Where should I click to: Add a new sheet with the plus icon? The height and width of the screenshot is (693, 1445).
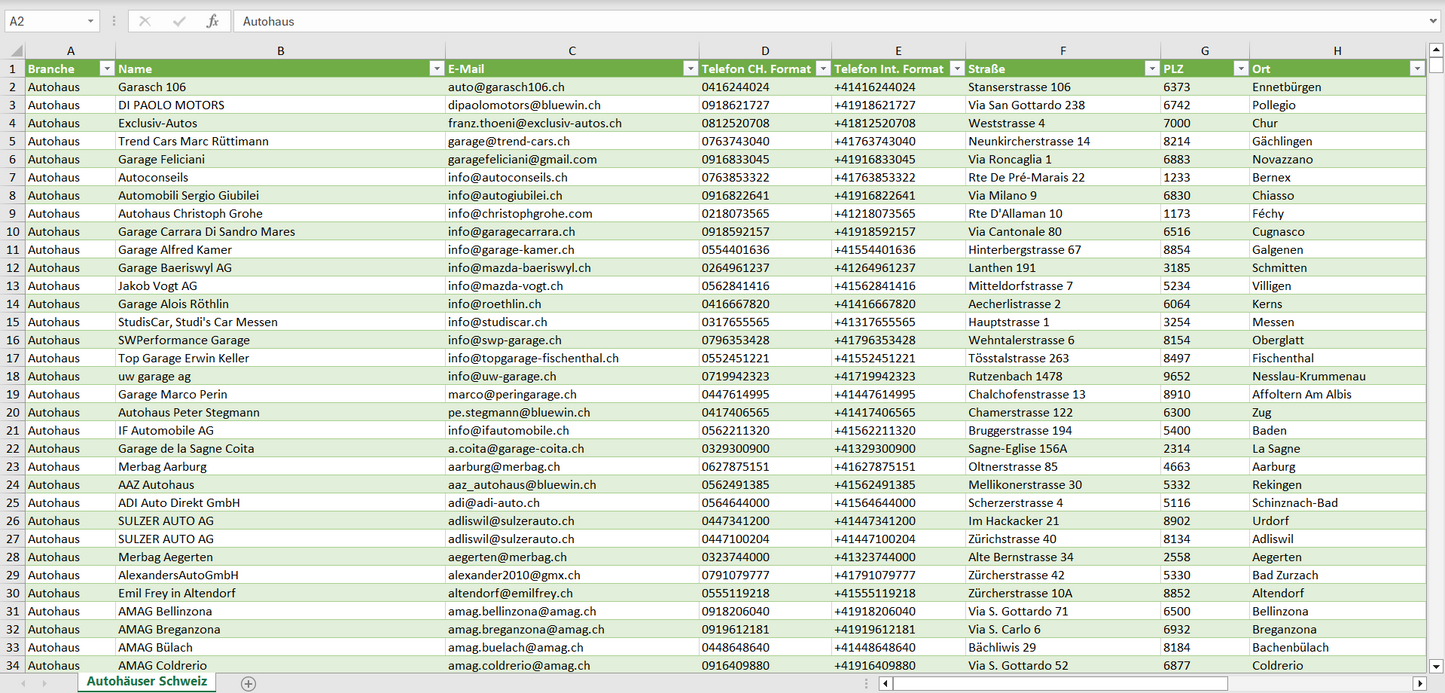[248, 684]
